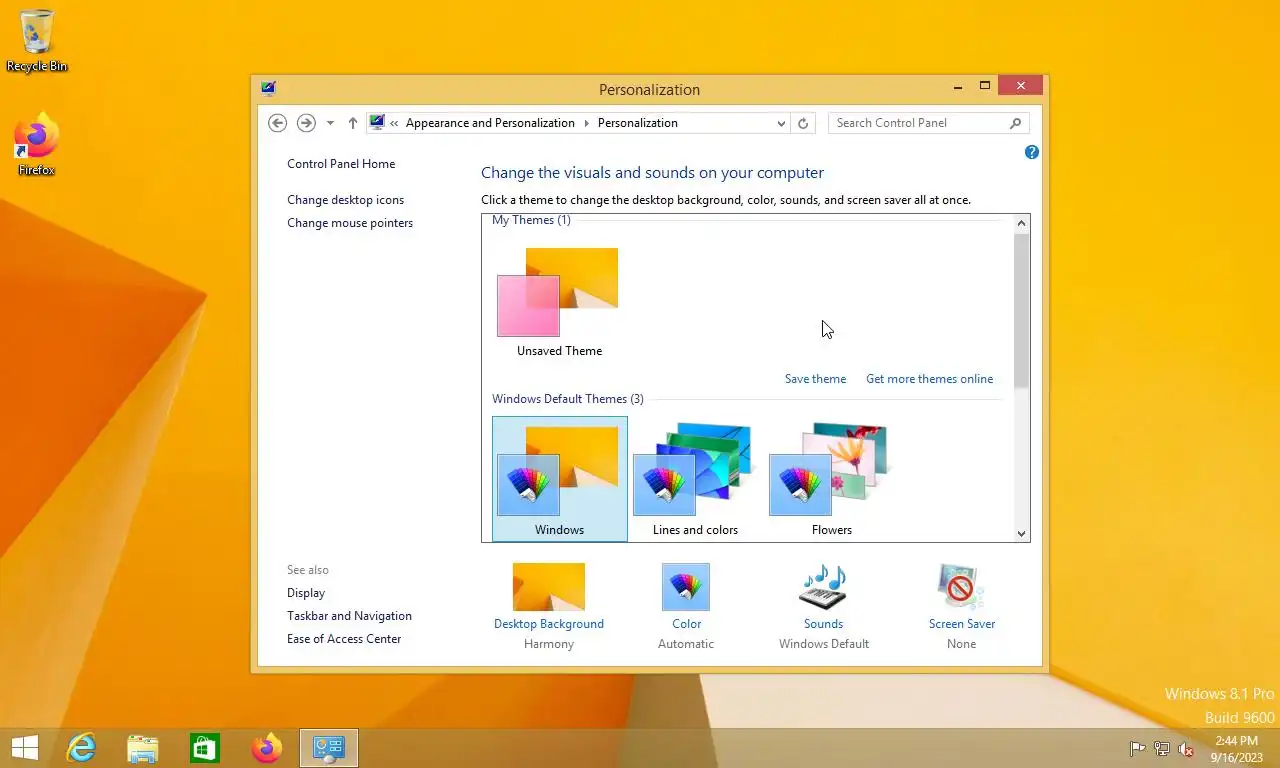Open File Explorer from the taskbar
1280x768 pixels.
(143, 748)
